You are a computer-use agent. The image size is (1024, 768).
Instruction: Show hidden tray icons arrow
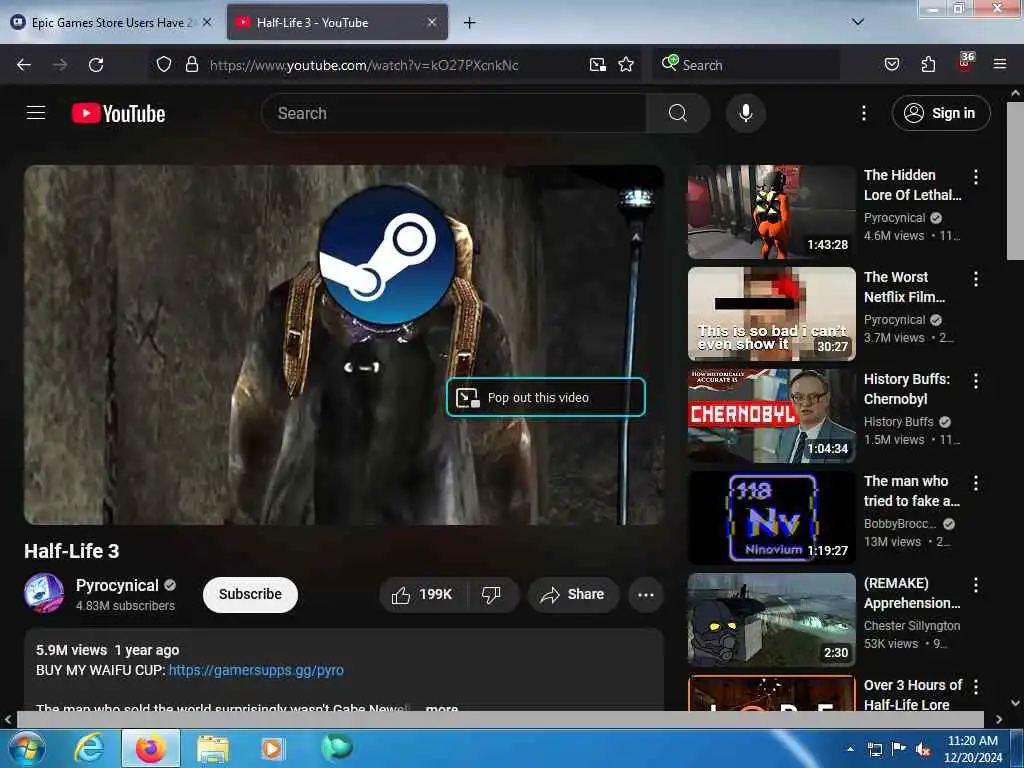click(850, 749)
